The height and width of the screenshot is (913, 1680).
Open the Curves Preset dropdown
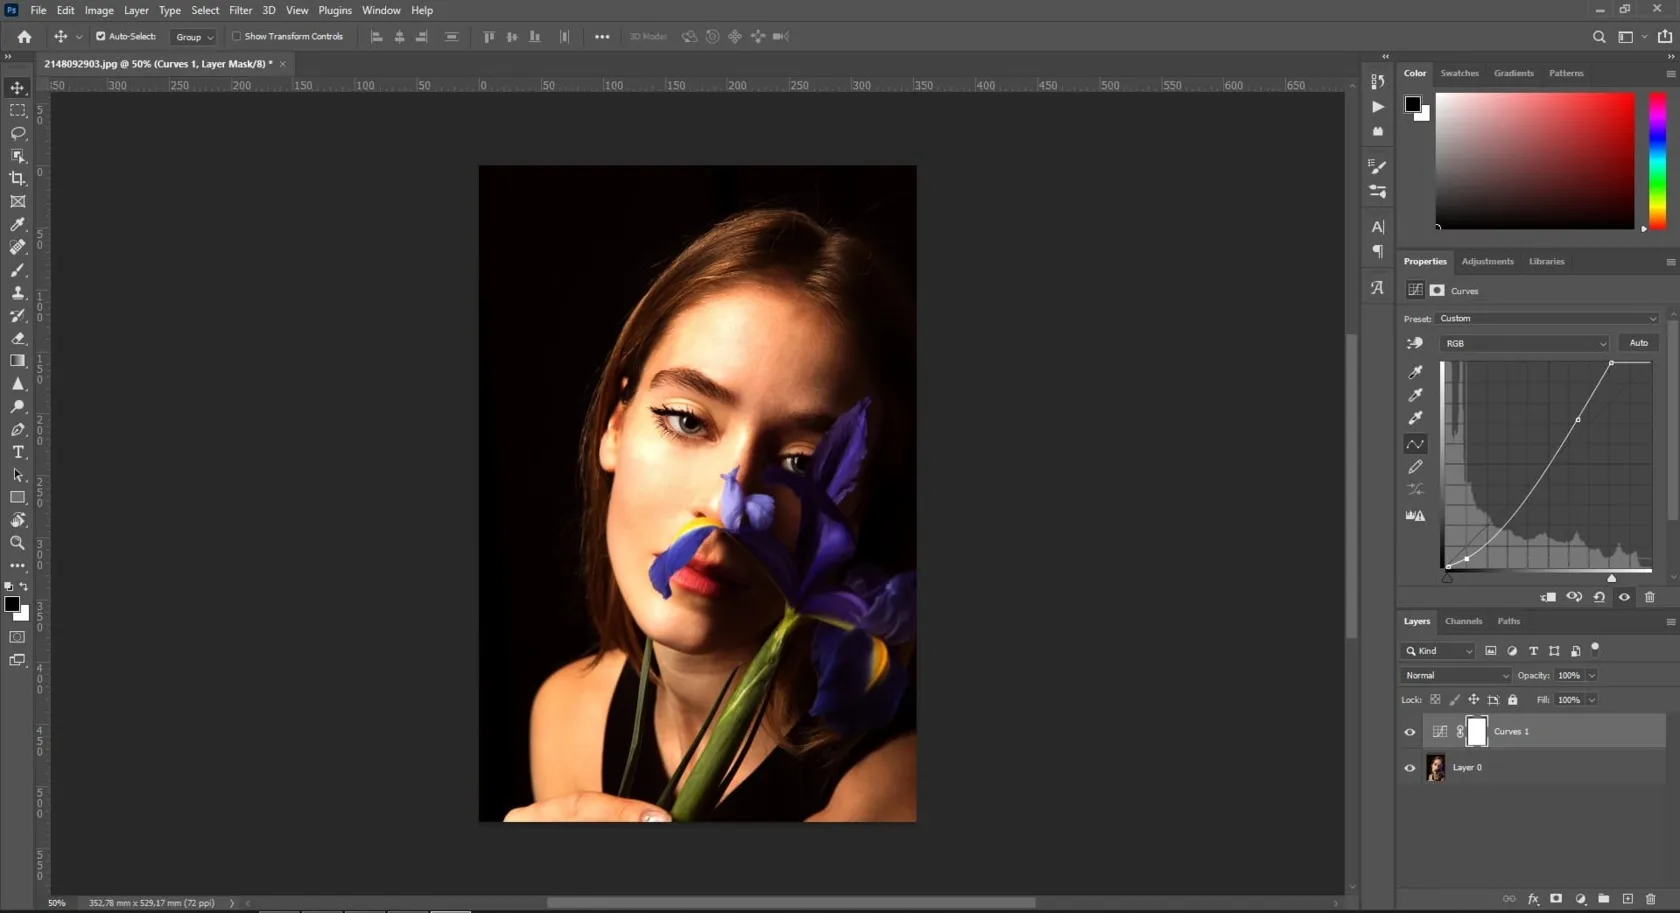click(1547, 318)
